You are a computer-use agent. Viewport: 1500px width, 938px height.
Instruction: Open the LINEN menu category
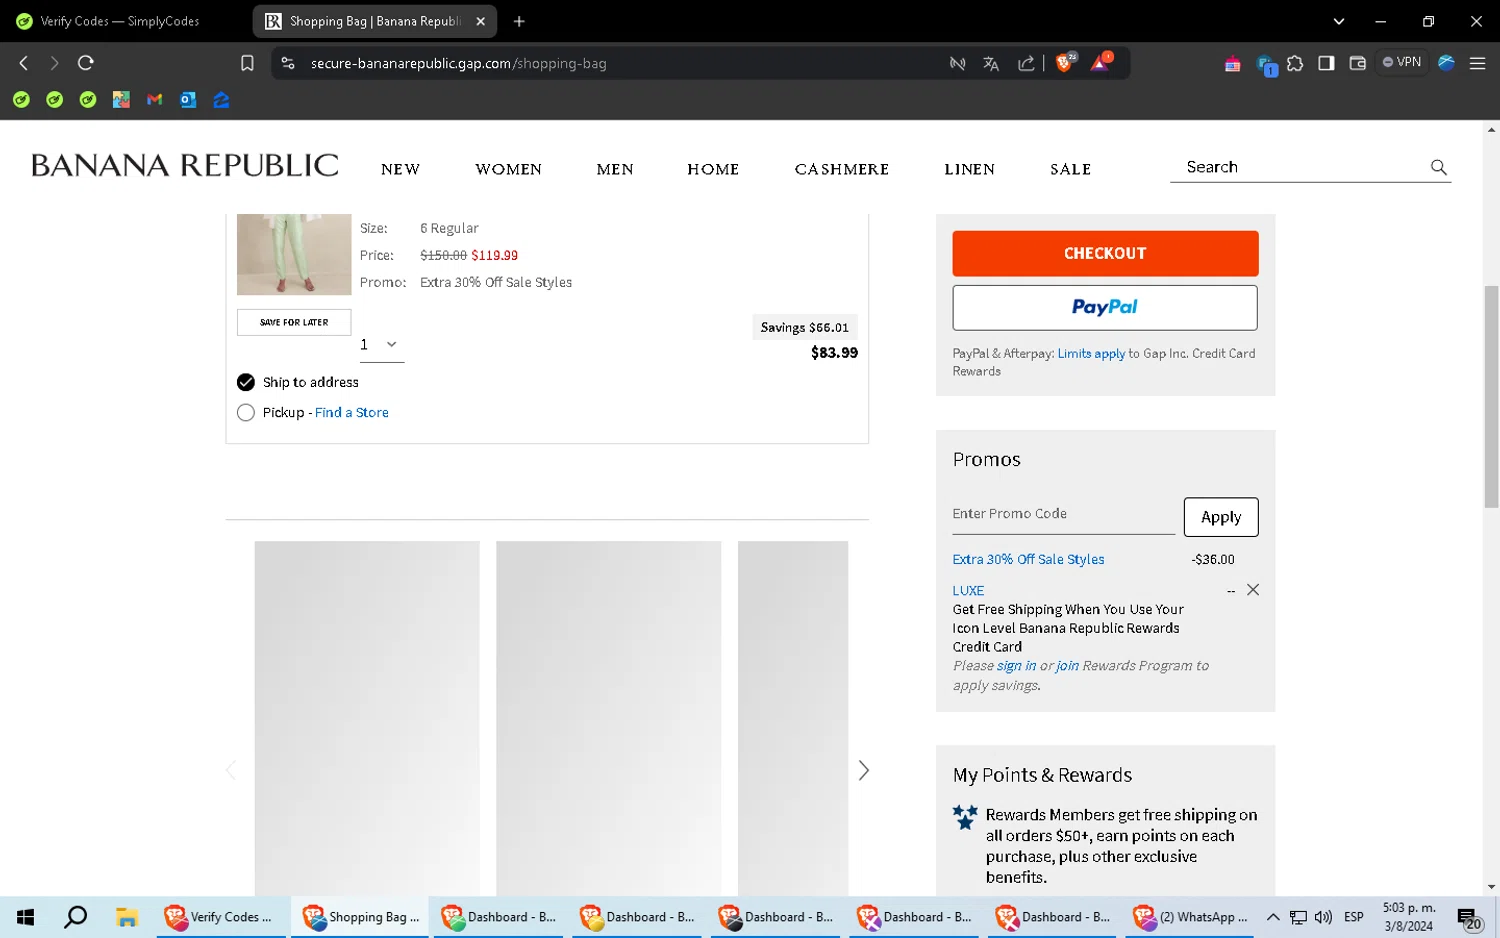click(x=969, y=169)
